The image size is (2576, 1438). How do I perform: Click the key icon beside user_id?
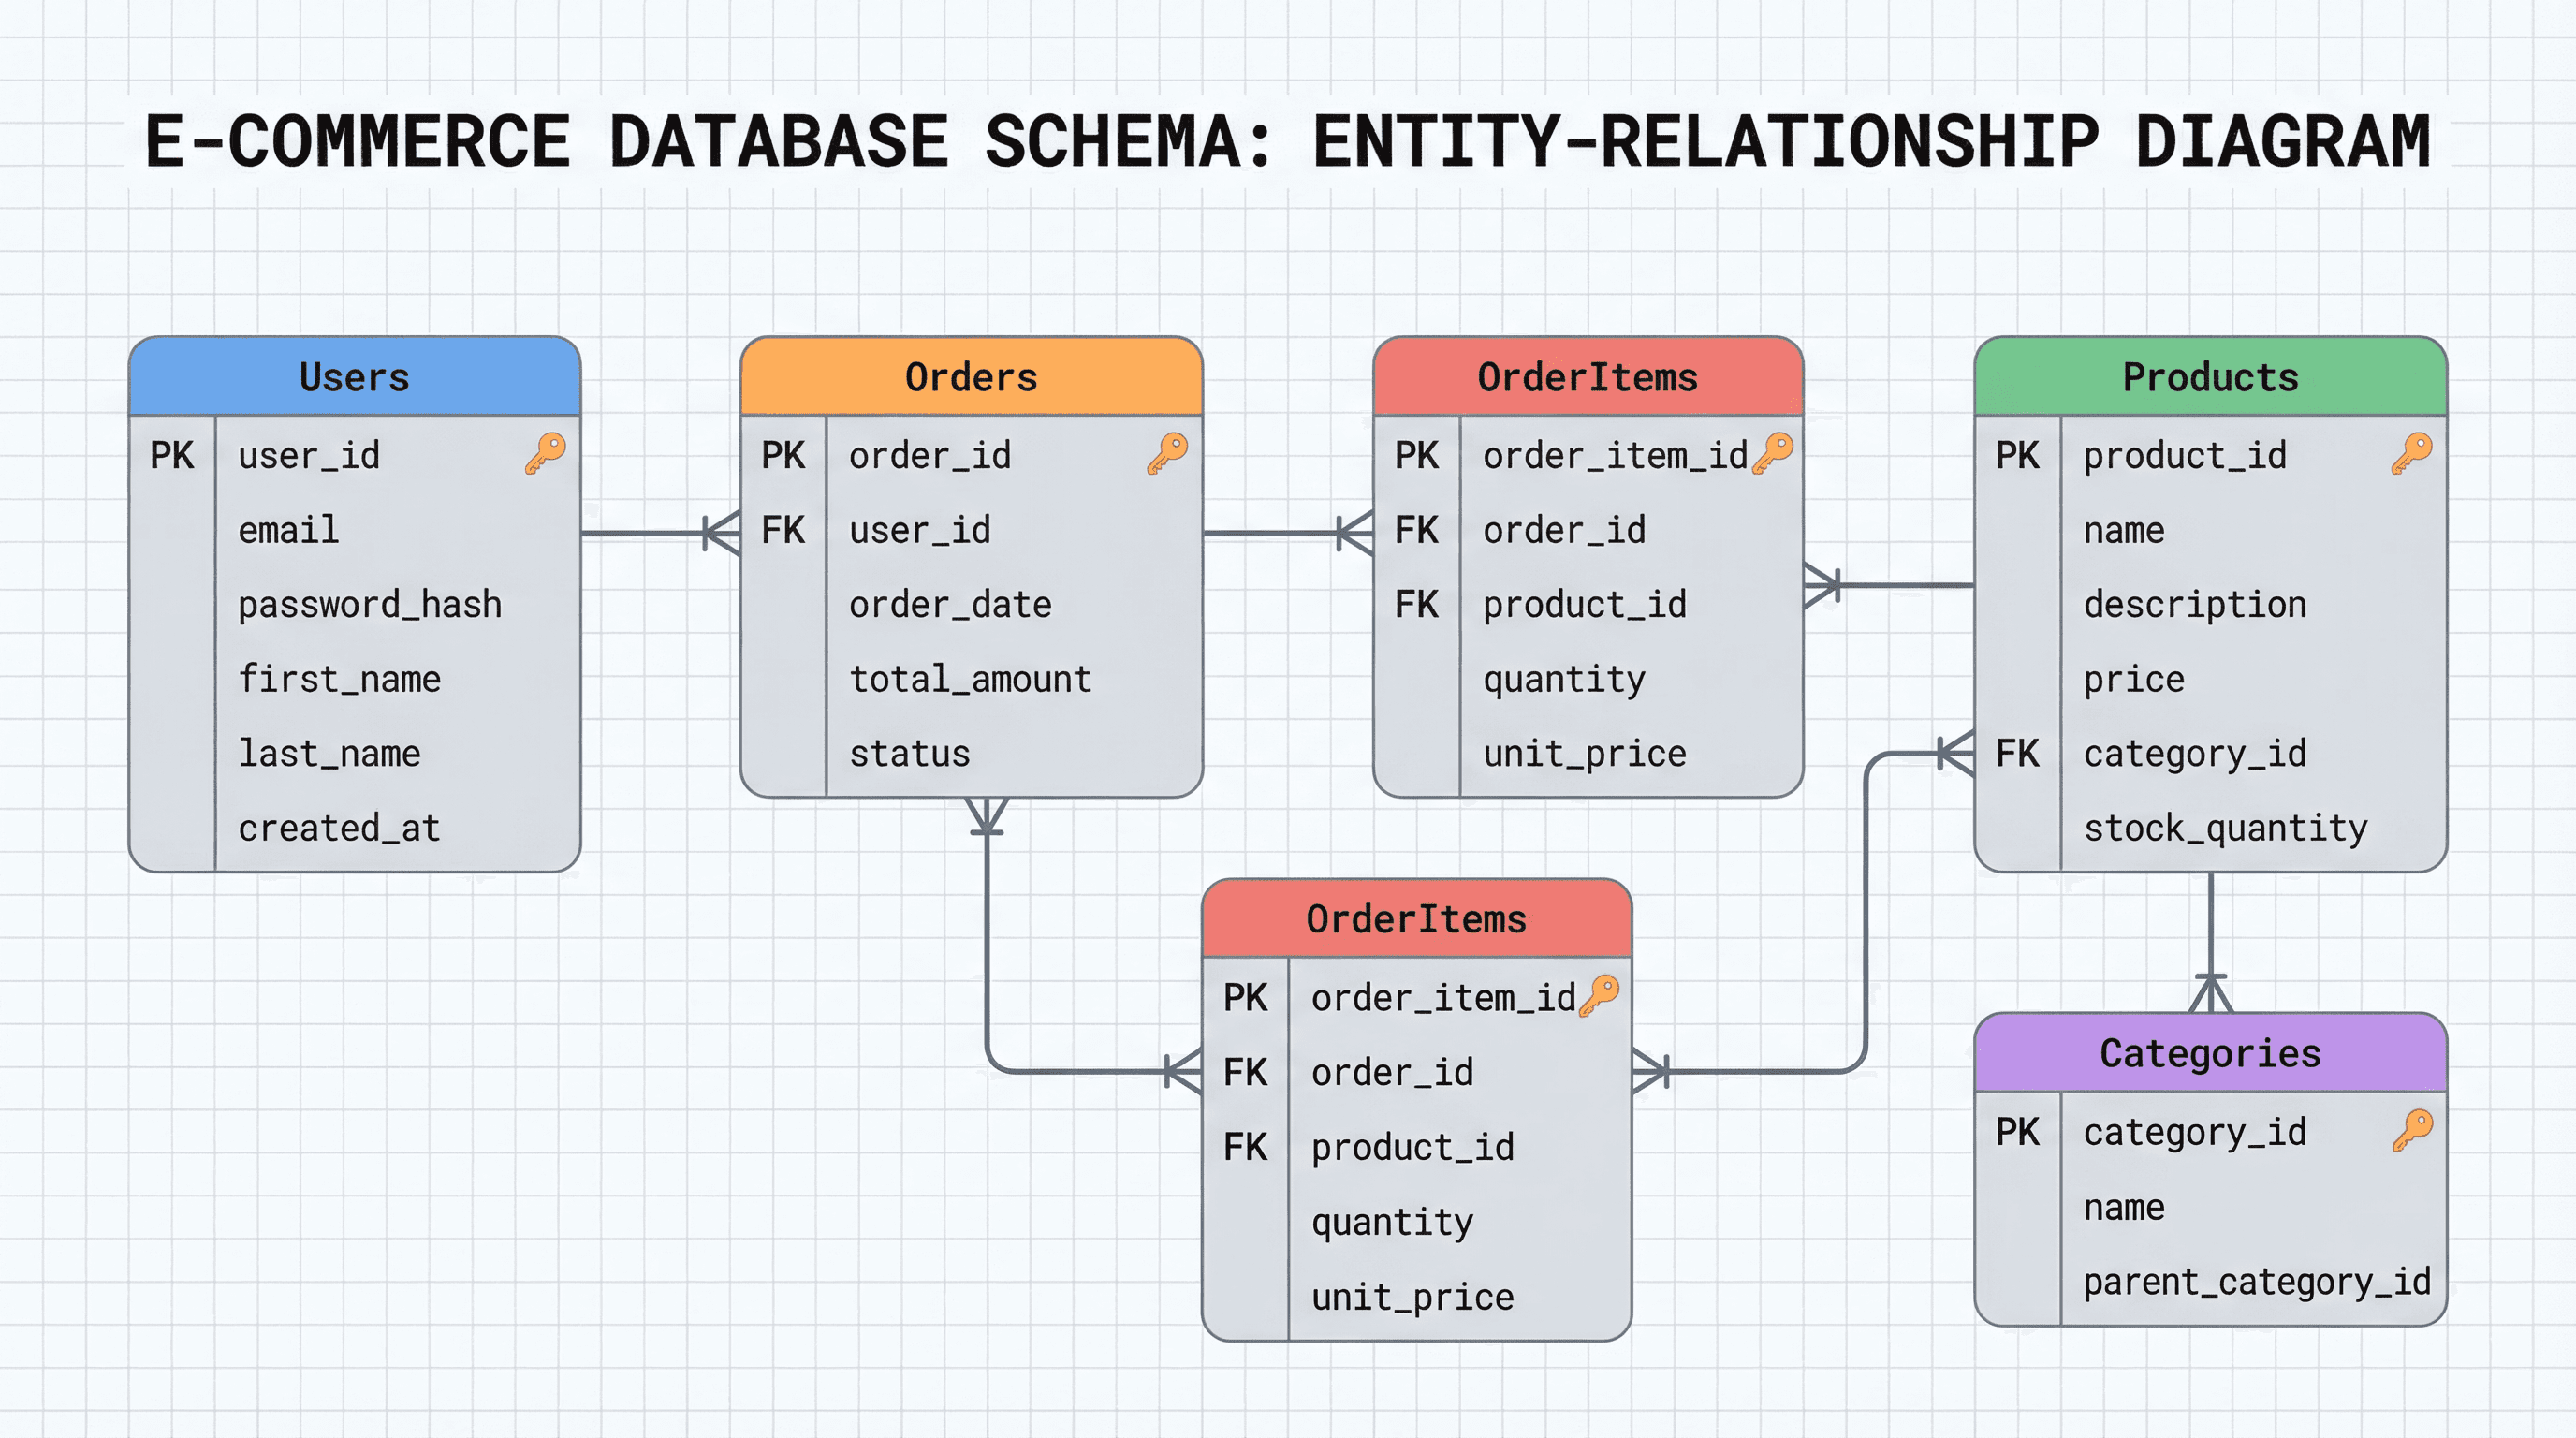tap(546, 453)
